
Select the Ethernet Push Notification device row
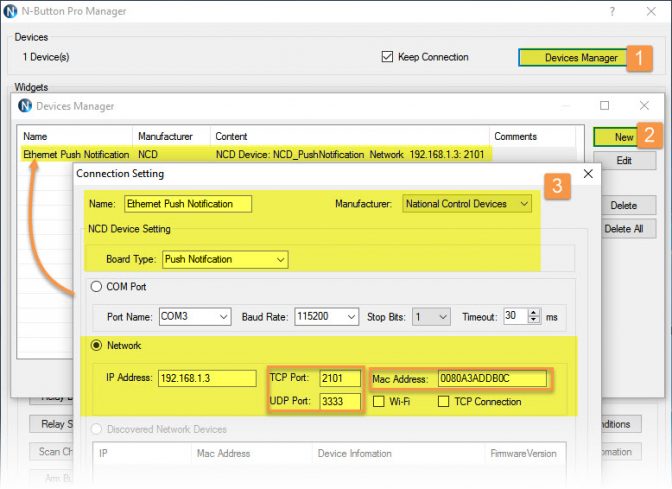[x=76, y=155]
